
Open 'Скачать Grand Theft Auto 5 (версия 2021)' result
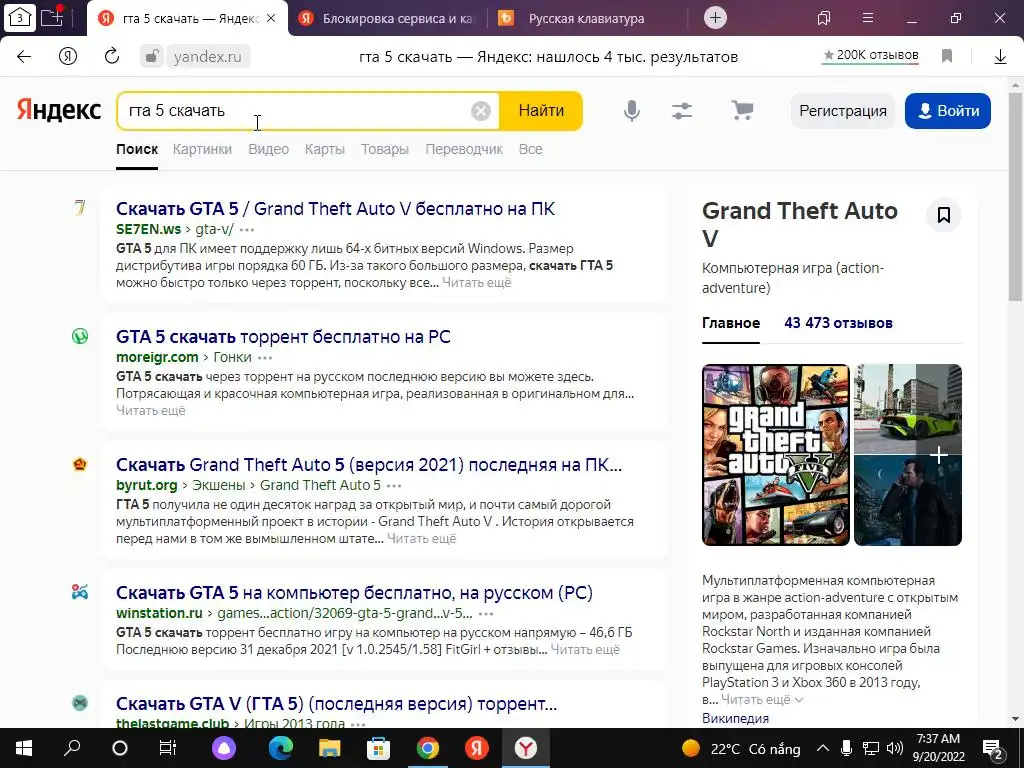369,465
